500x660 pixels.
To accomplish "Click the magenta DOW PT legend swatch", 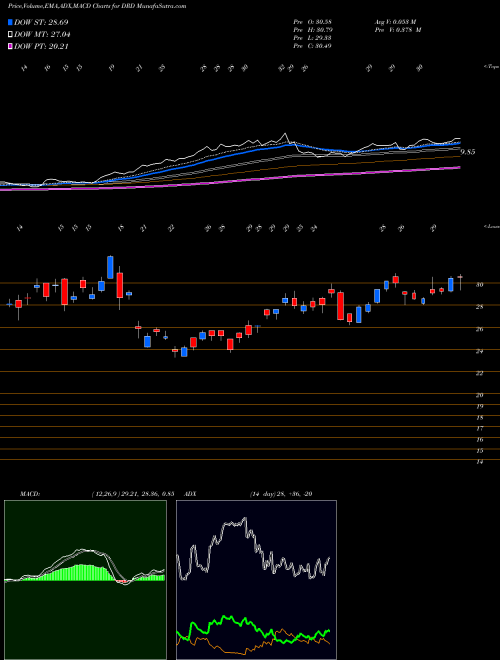I will (x=11, y=47).
